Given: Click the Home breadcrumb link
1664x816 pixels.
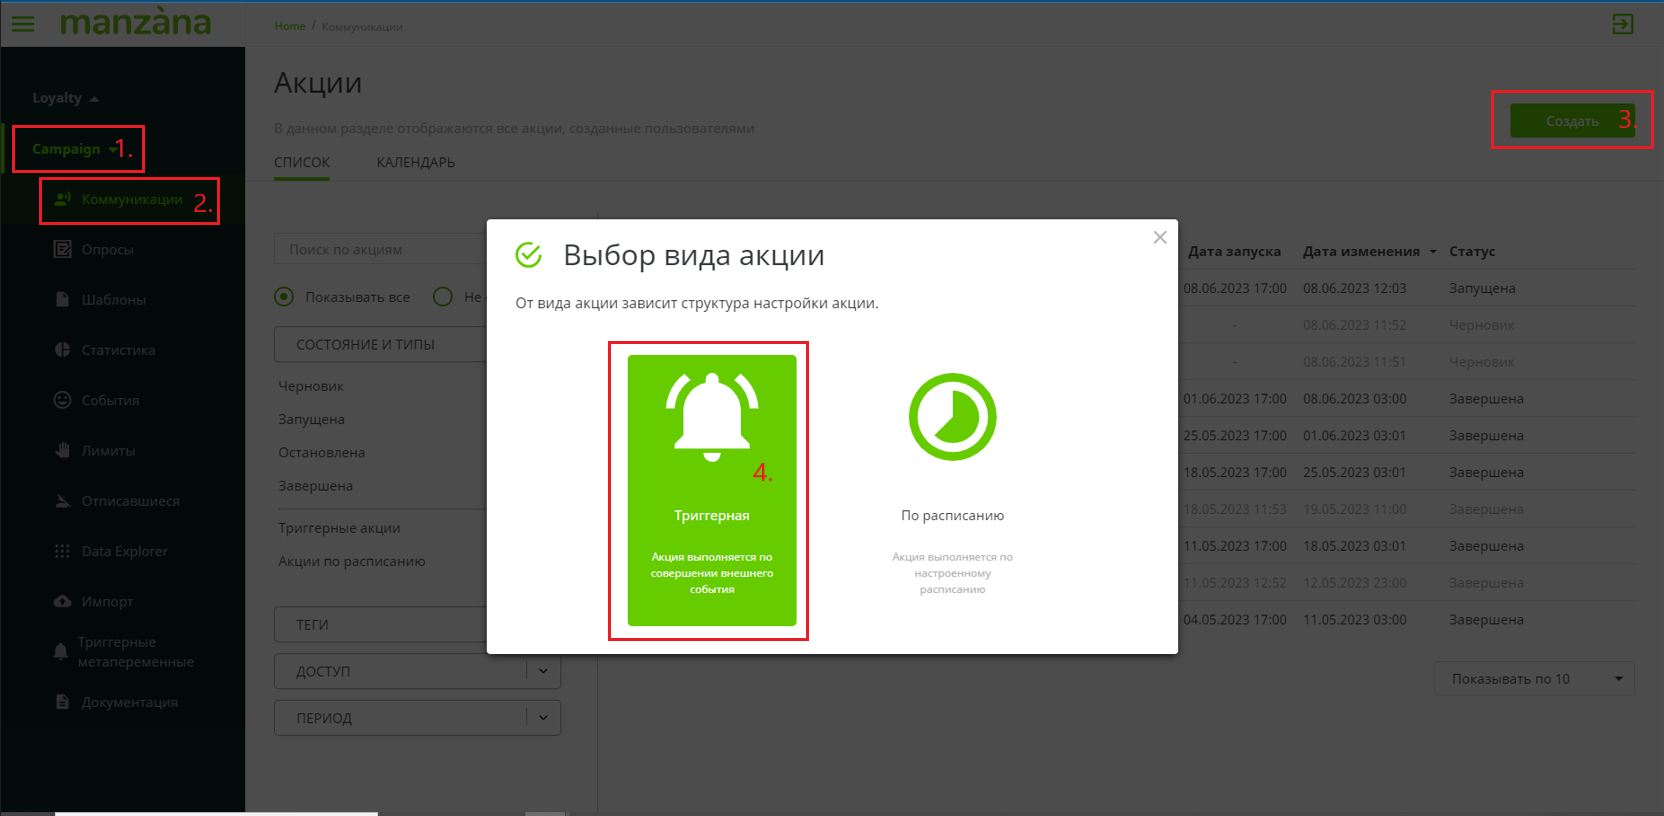Looking at the screenshot, I should point(290,26).
